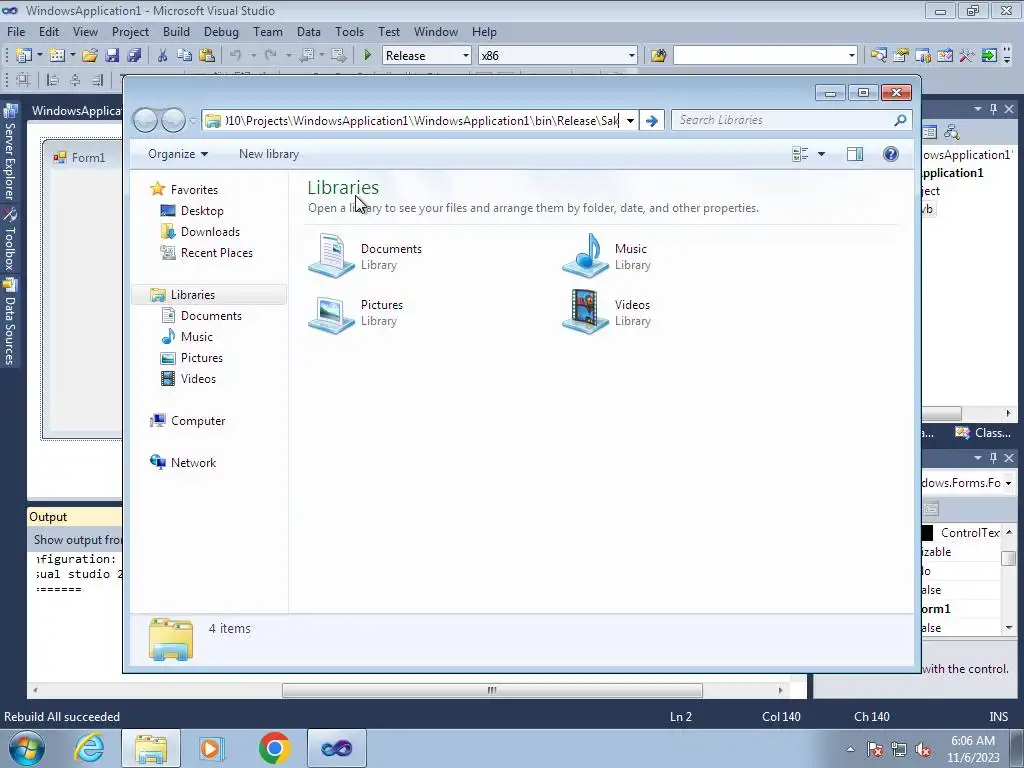Save the current file with floppy icon

[x=112, y=56]
